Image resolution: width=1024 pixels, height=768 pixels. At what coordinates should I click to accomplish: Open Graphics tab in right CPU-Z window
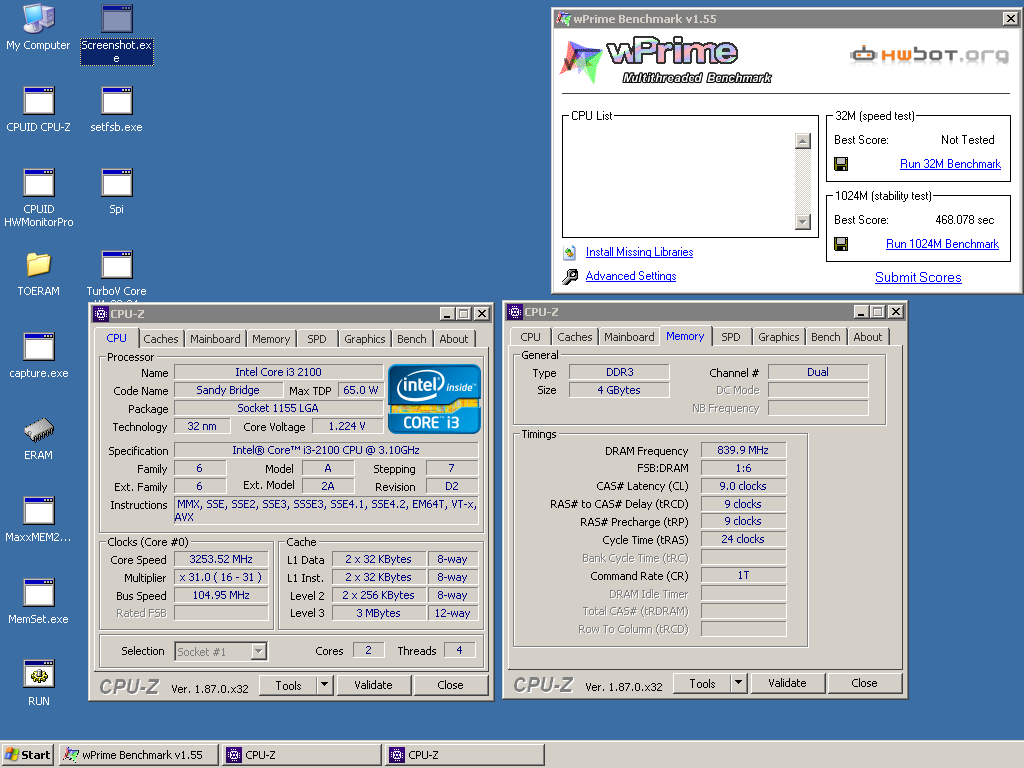[778, 337]
